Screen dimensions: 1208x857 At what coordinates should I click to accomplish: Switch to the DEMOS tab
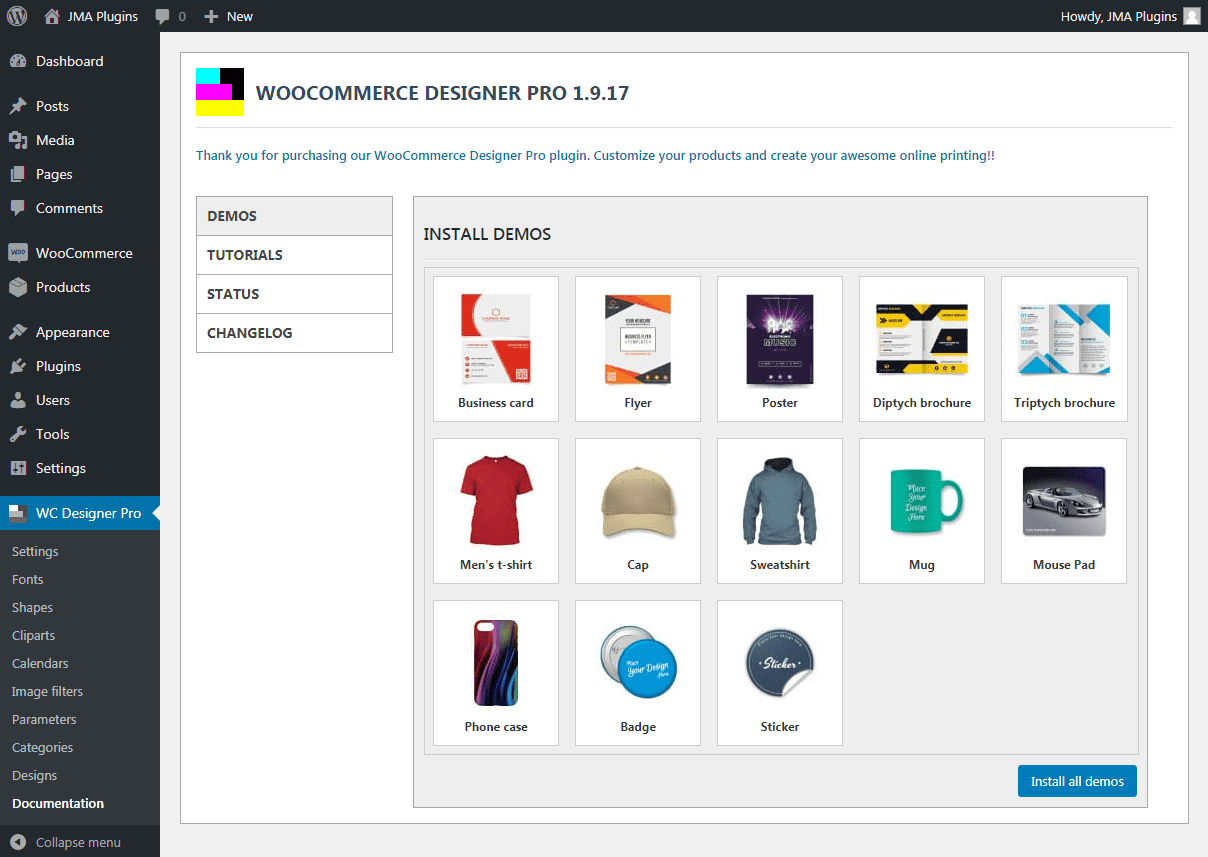(x=294, y=216)
